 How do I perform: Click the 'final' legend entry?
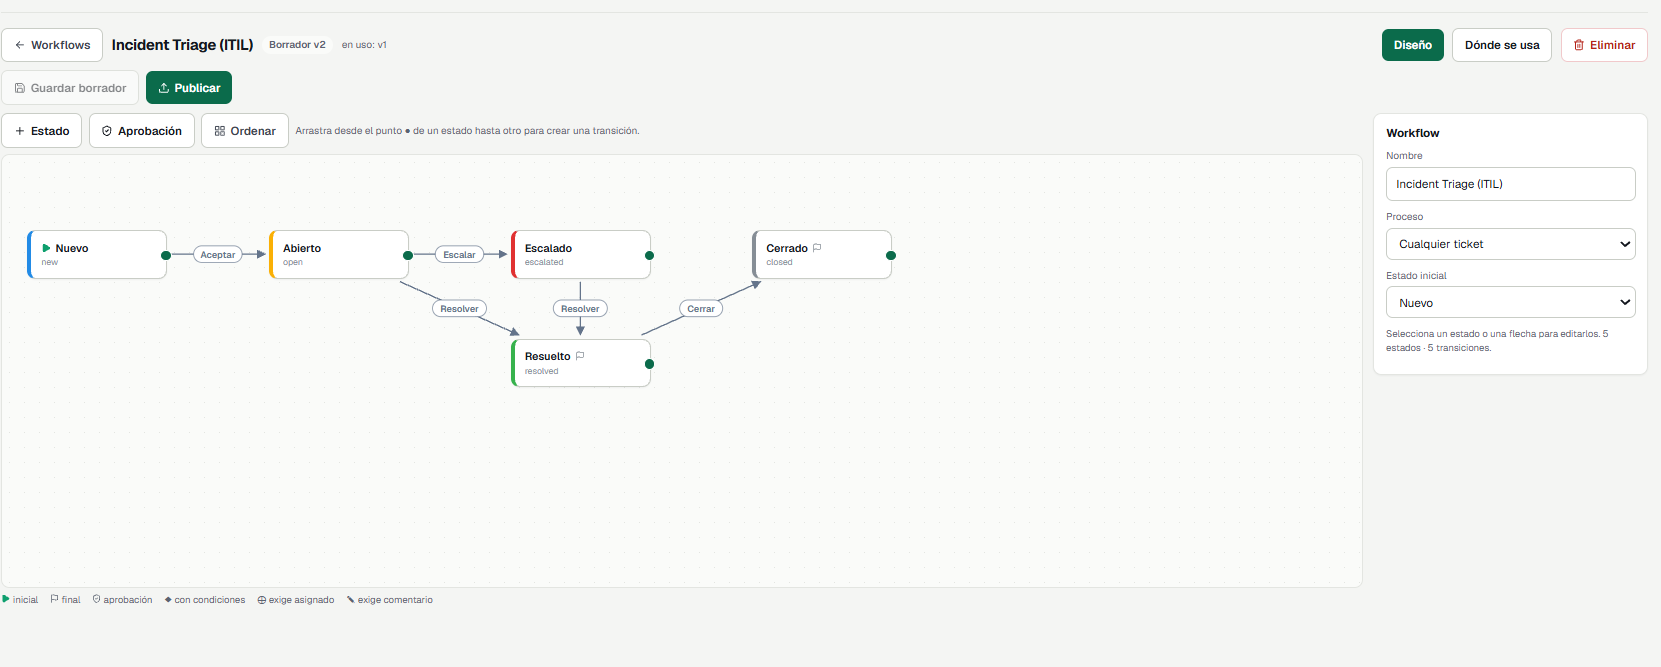click(65, 600)
